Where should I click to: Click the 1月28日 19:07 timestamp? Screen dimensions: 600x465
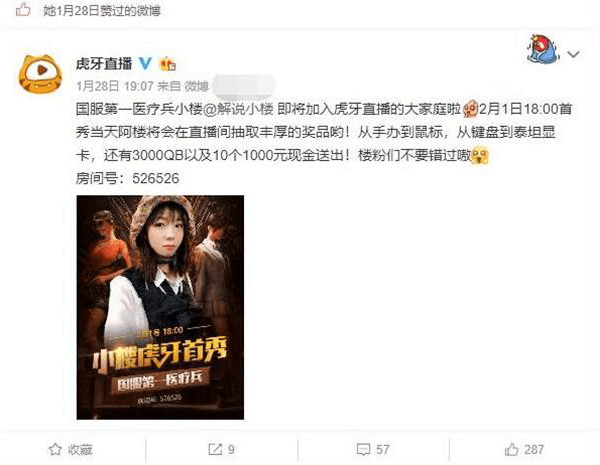click(x=115, y=86)
